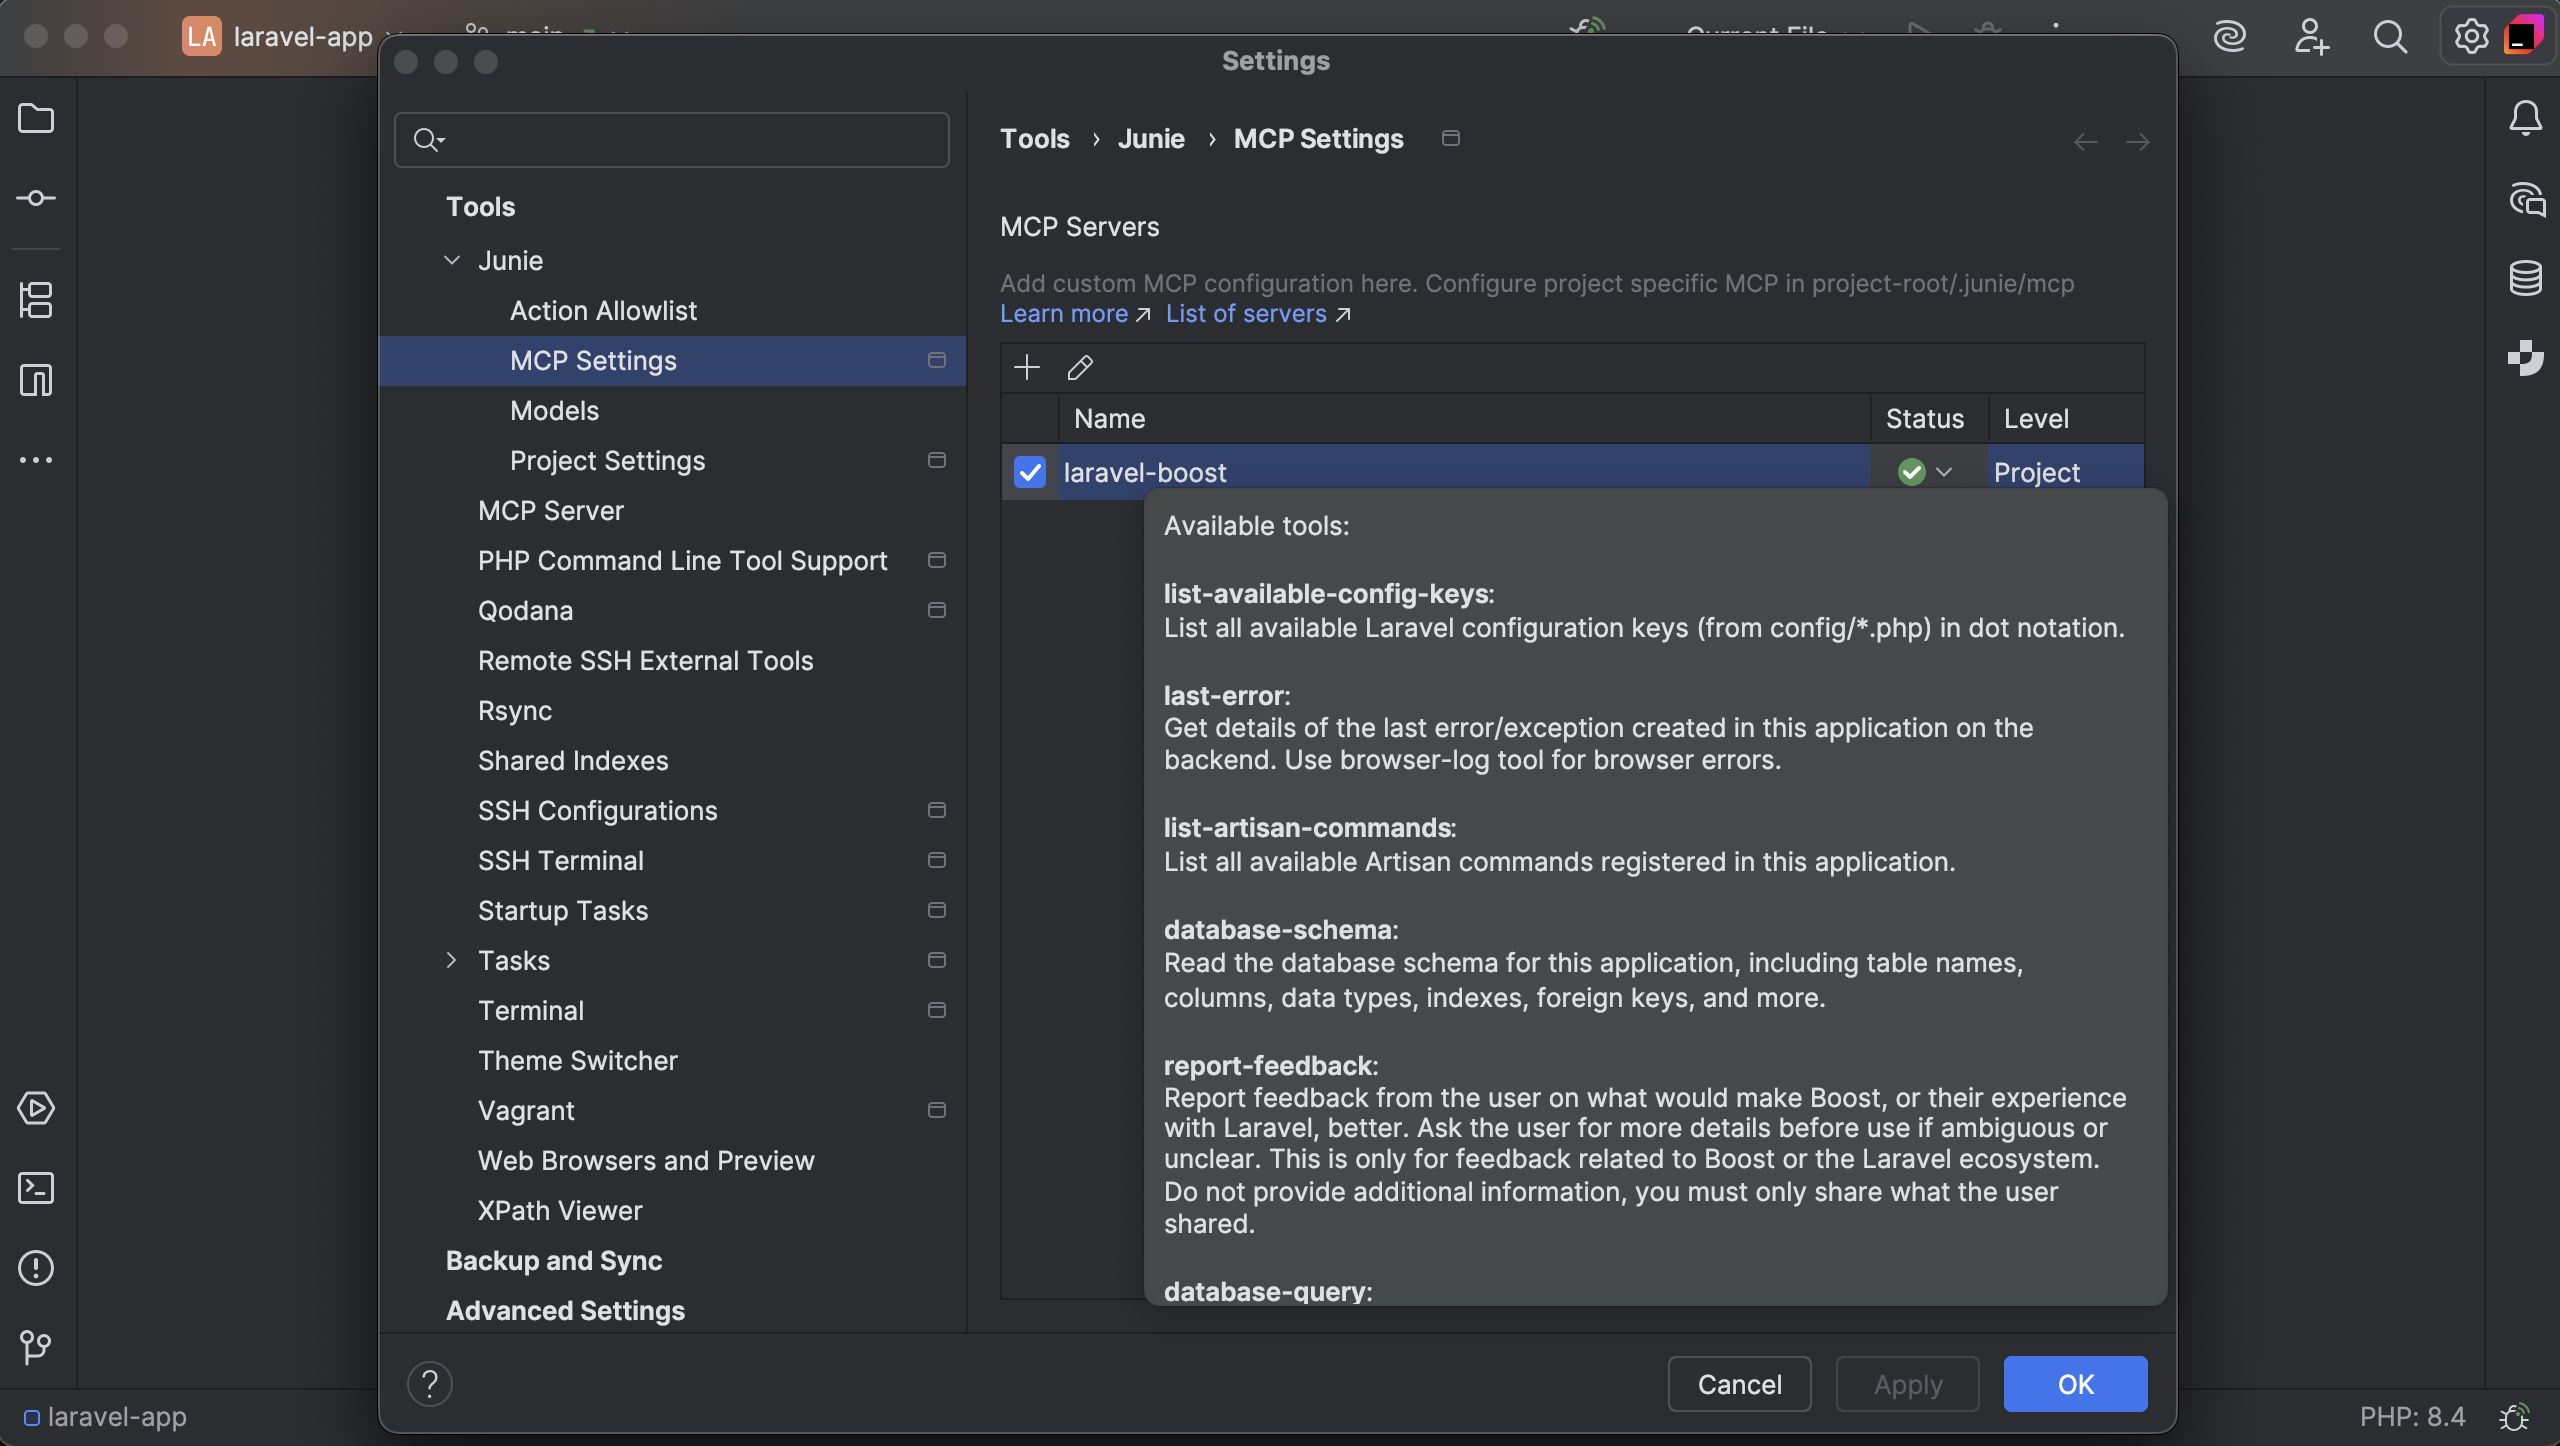2560x1446 pixels.
Task: Open Advanced Settings section
Action: (565, 1310)
